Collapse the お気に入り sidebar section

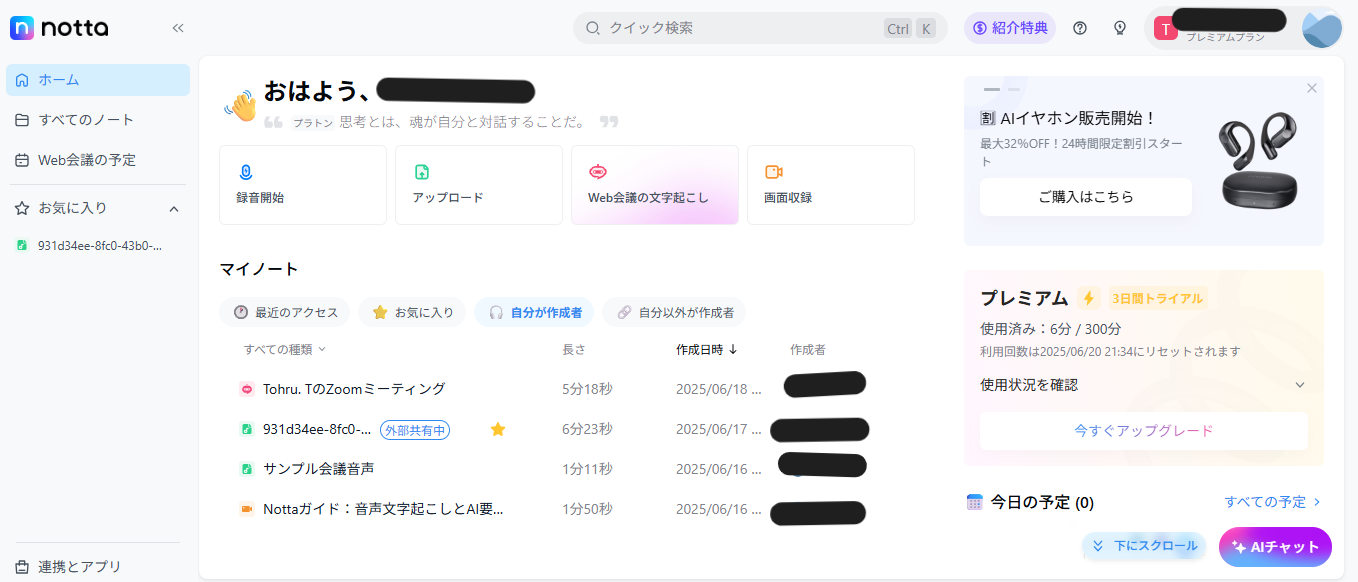174,209
